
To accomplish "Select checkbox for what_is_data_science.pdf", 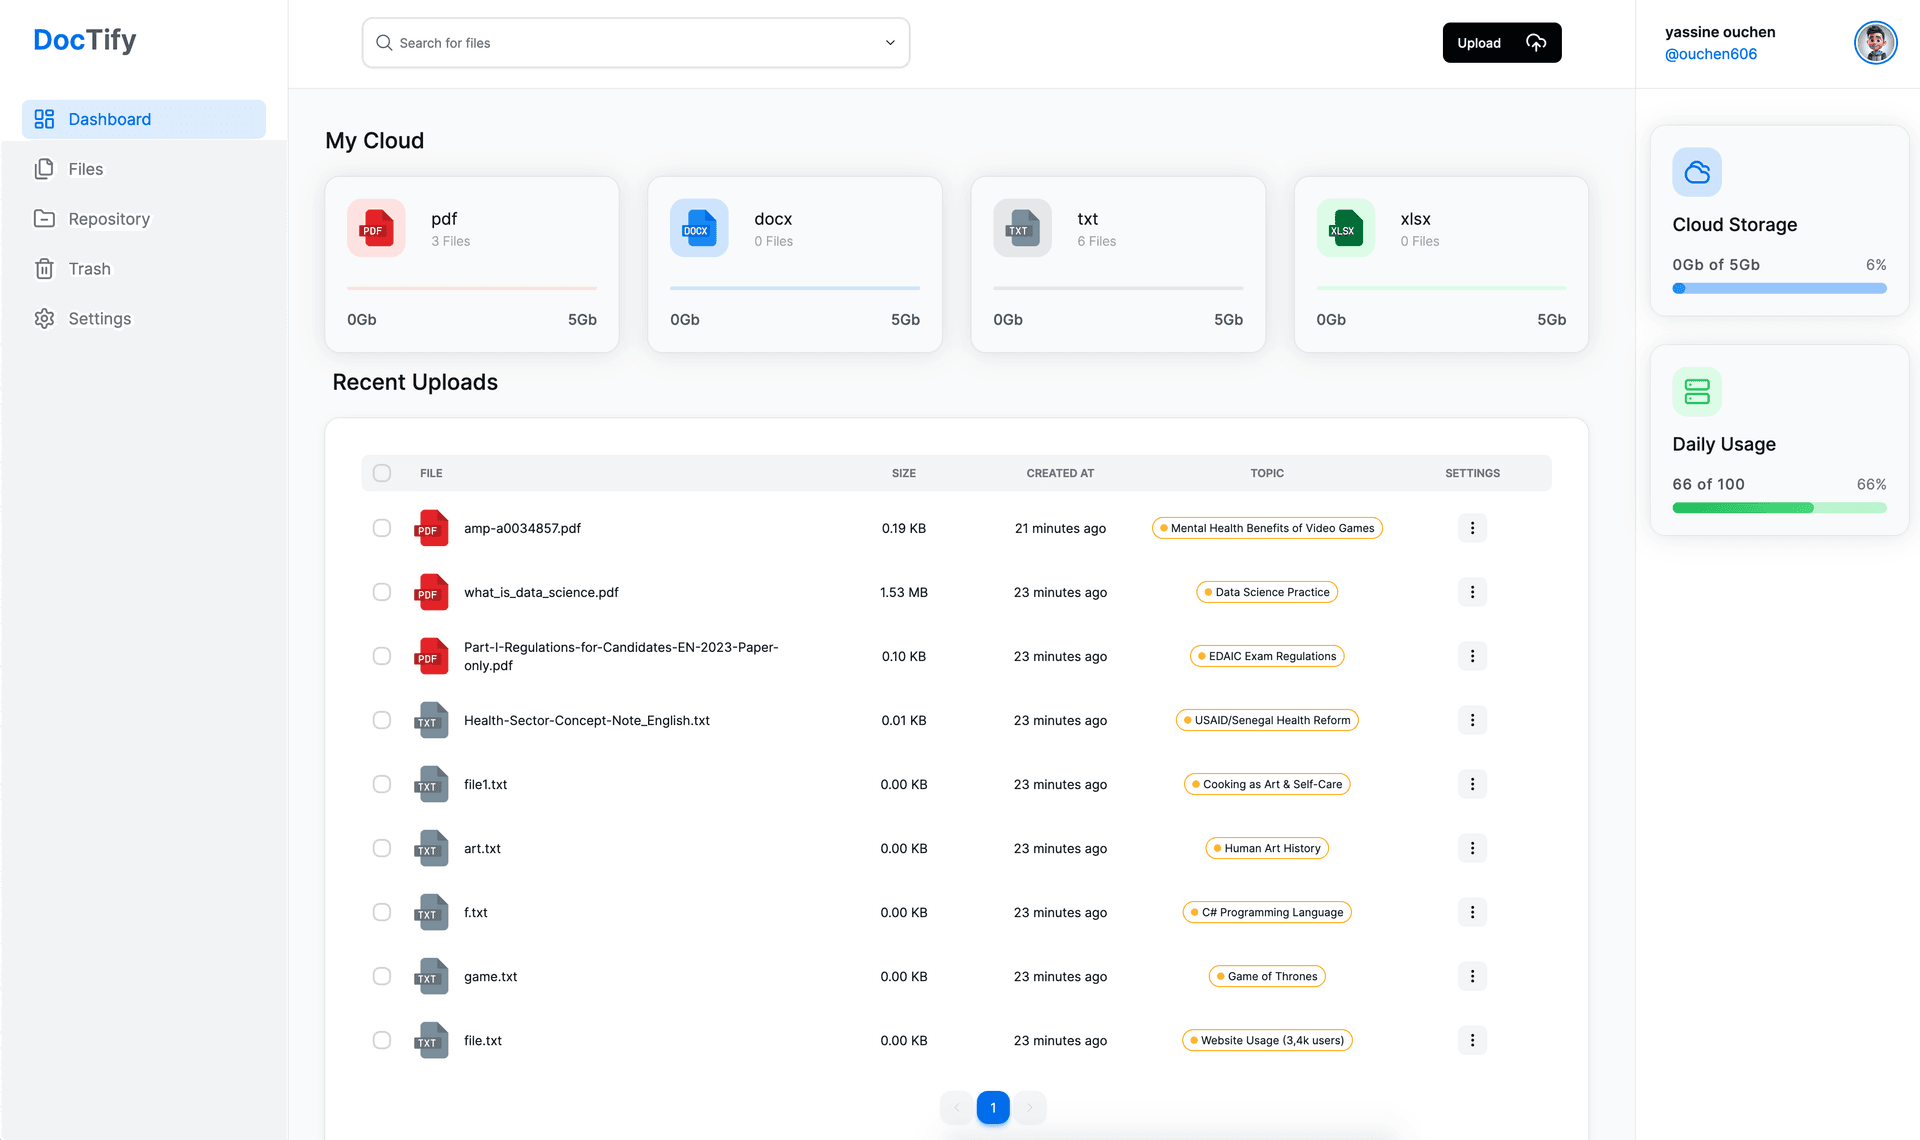I will [382, 592].
